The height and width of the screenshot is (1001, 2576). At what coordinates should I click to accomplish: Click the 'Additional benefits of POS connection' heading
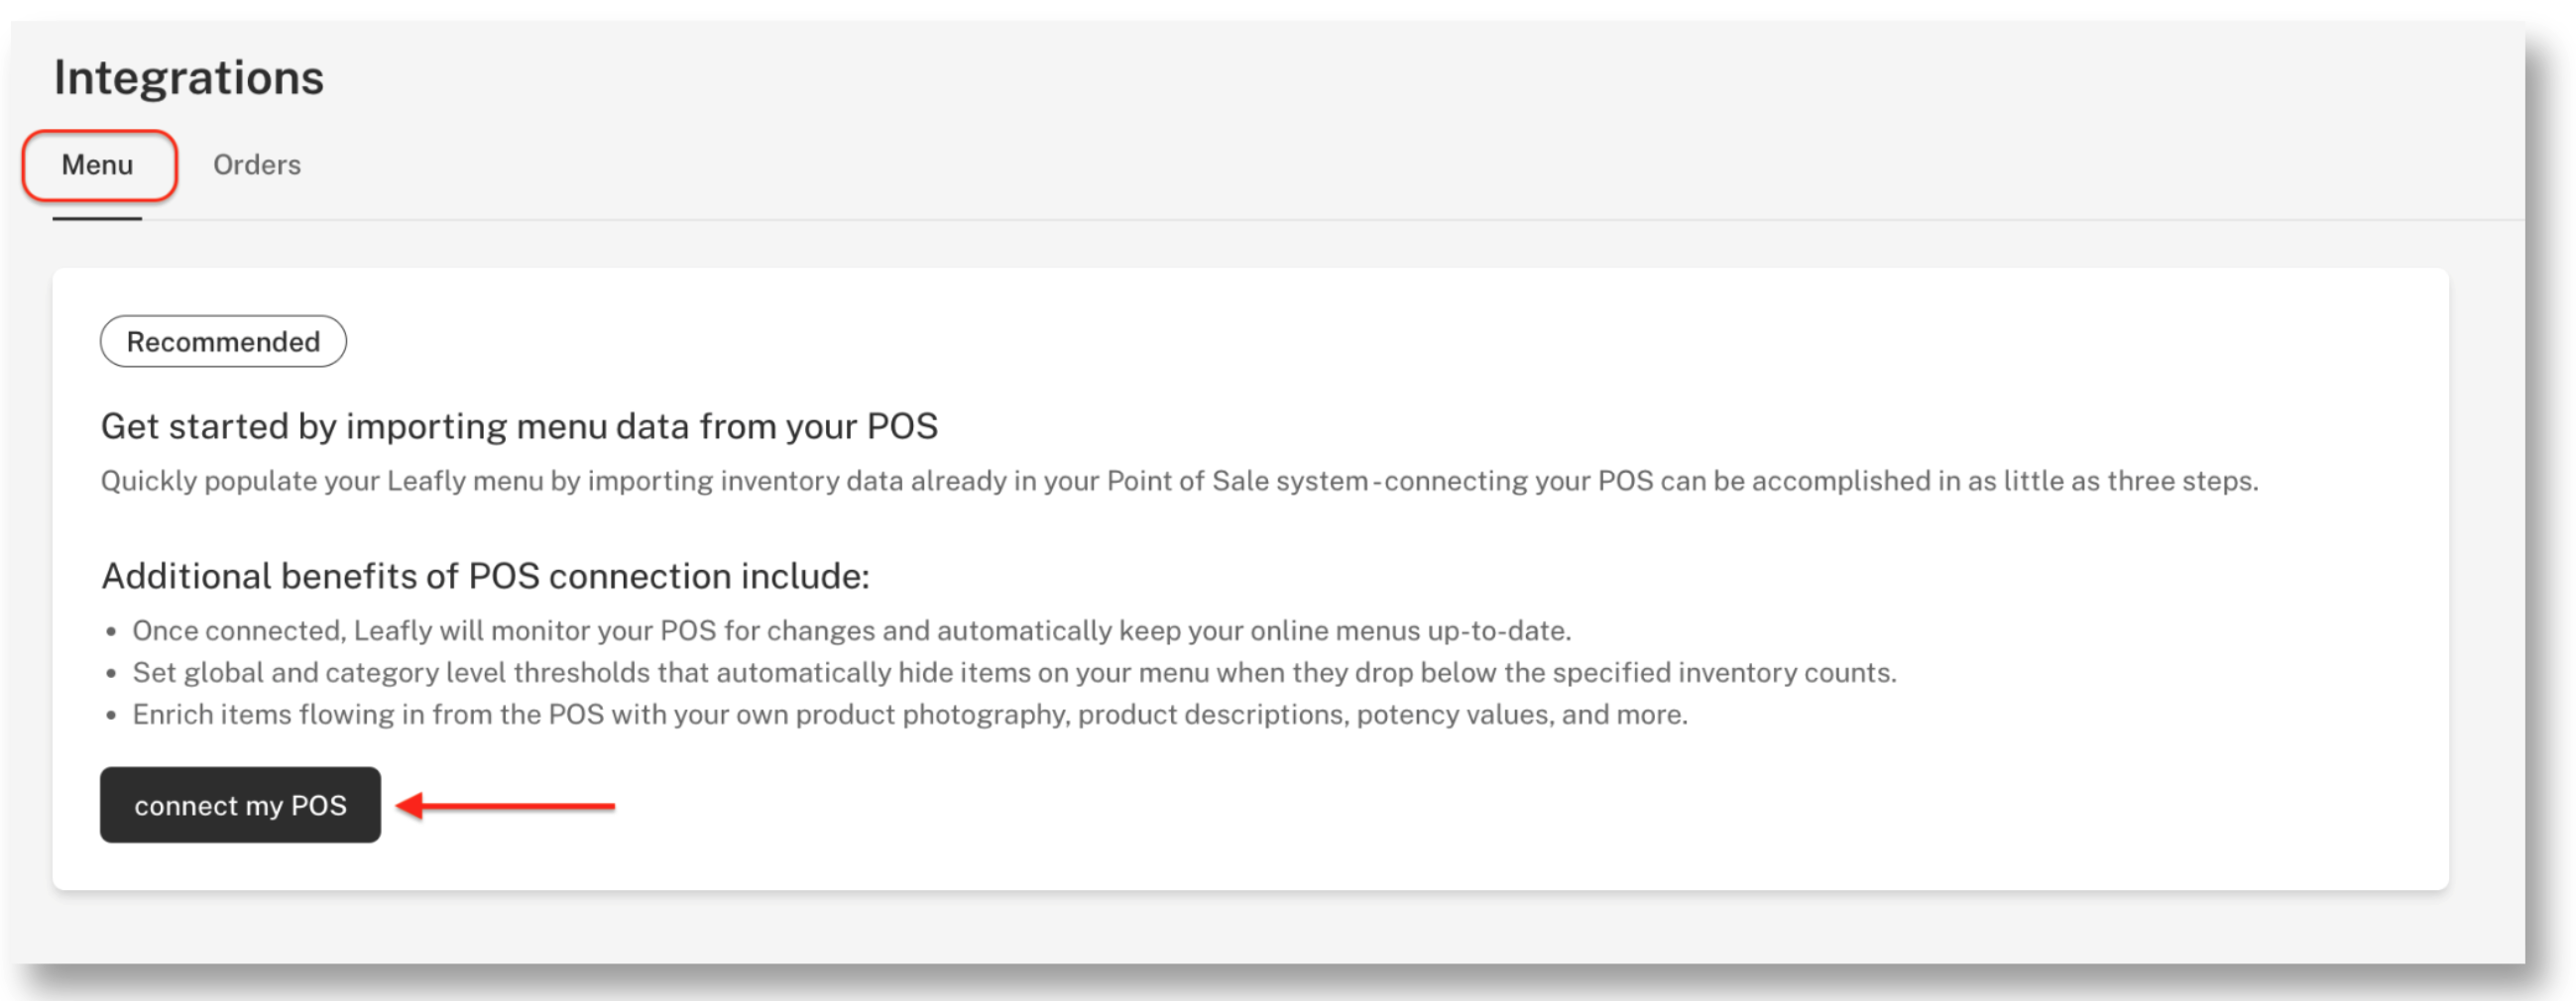click(x=486, y=577)
